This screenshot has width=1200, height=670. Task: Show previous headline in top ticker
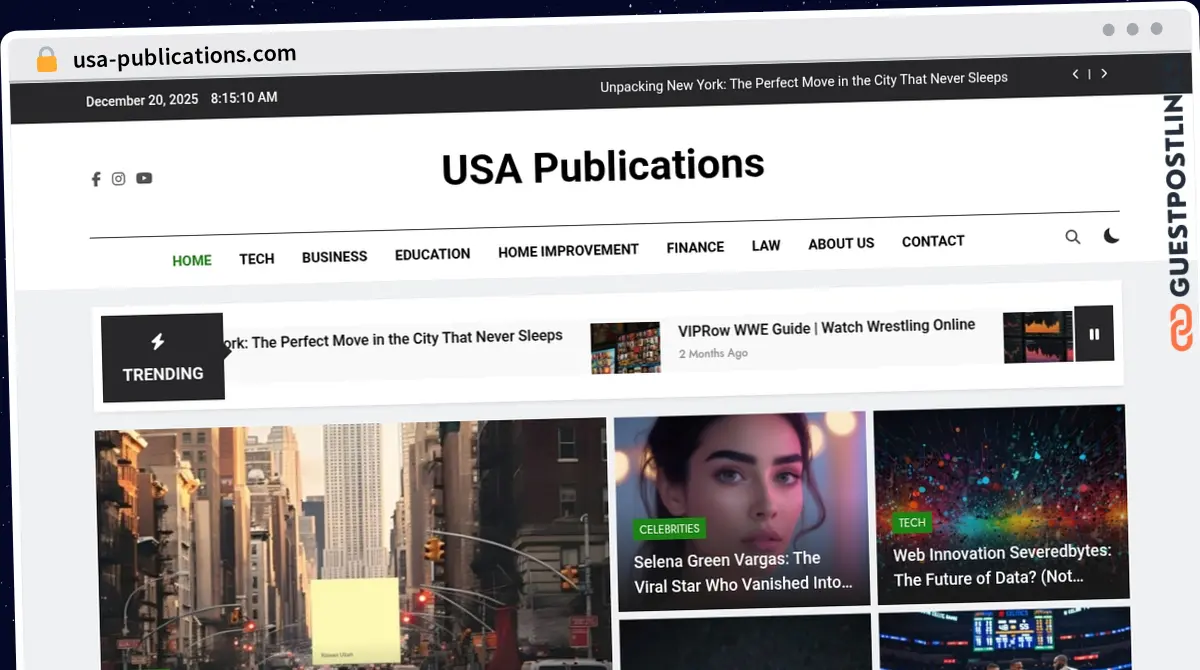(x=1075, y=74)
